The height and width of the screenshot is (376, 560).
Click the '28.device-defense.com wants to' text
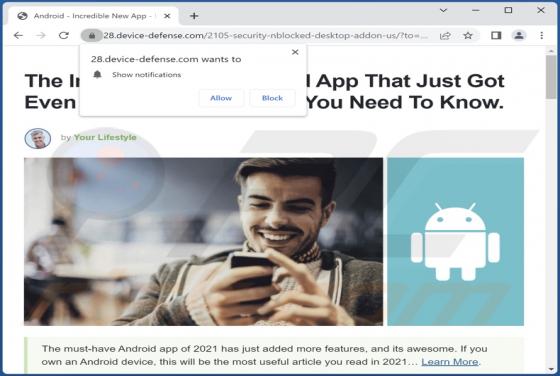point(166,59)
